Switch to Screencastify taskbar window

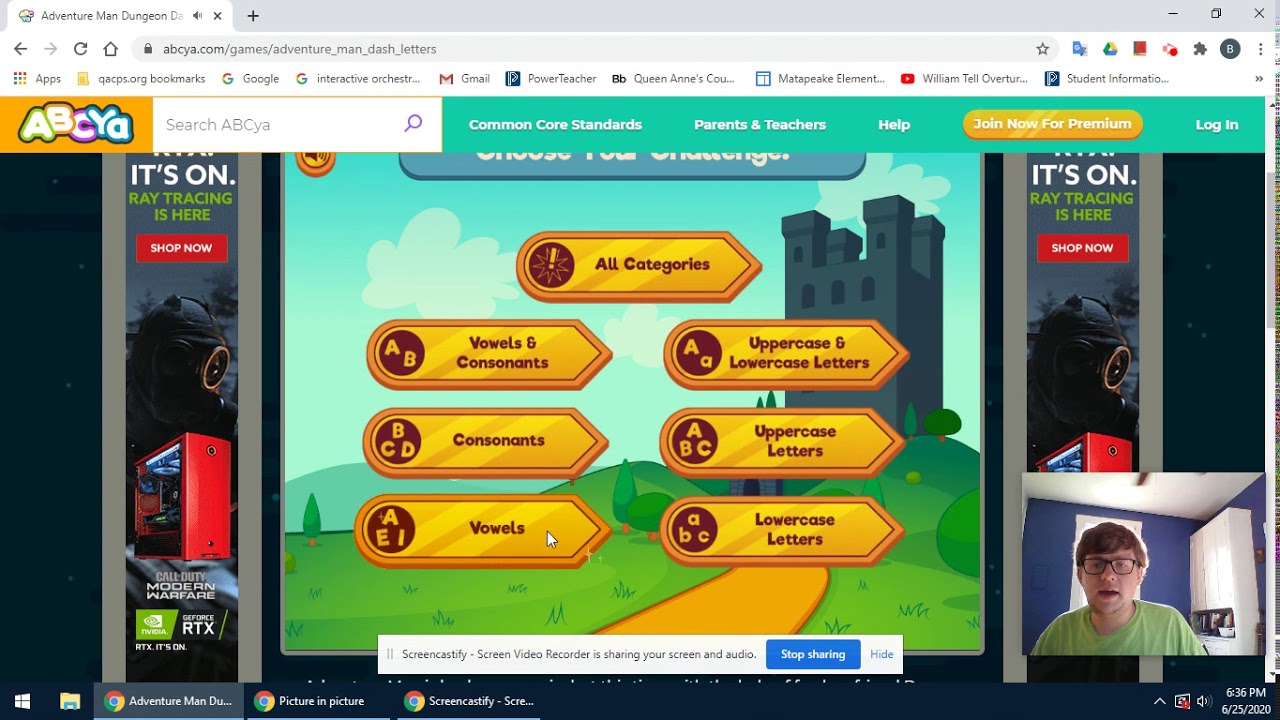tap(468, 701)
